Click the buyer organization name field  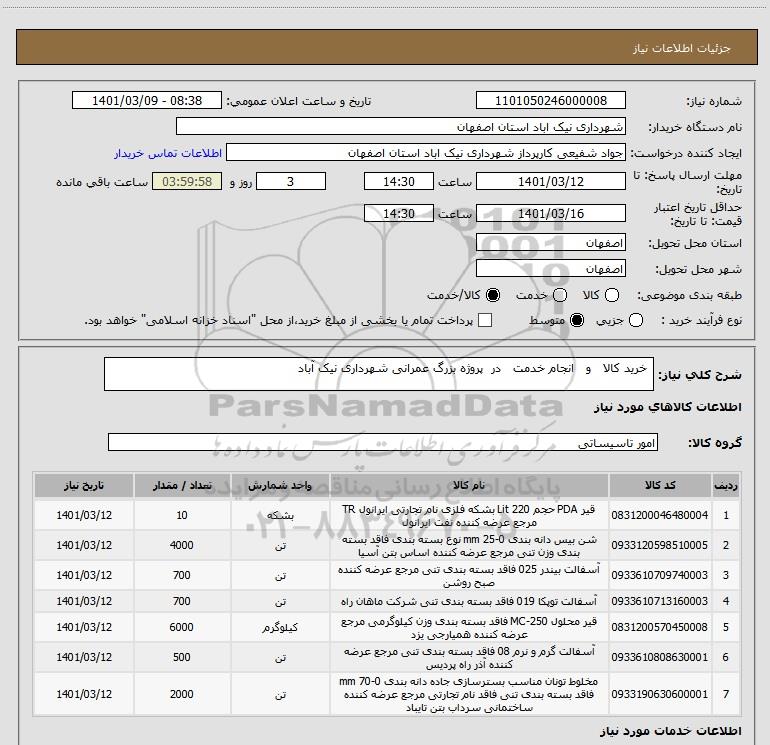[401, 127]
